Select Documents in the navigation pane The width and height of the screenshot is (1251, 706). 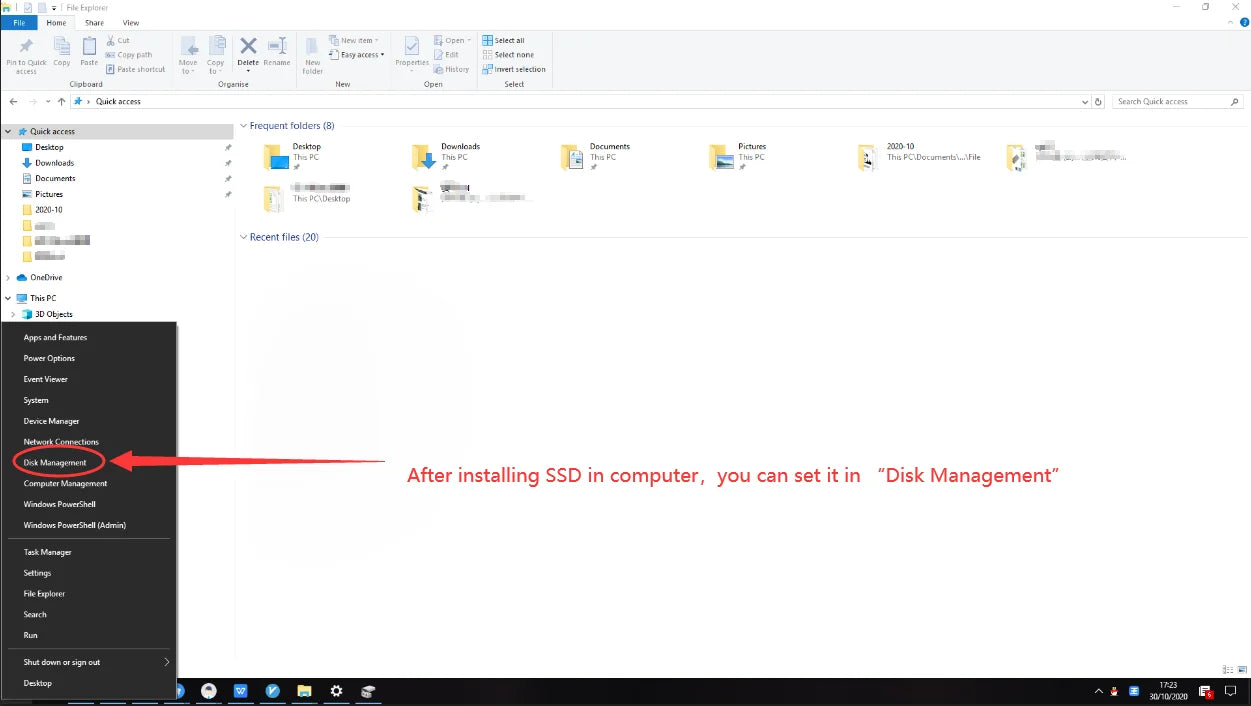click(55, 178)
